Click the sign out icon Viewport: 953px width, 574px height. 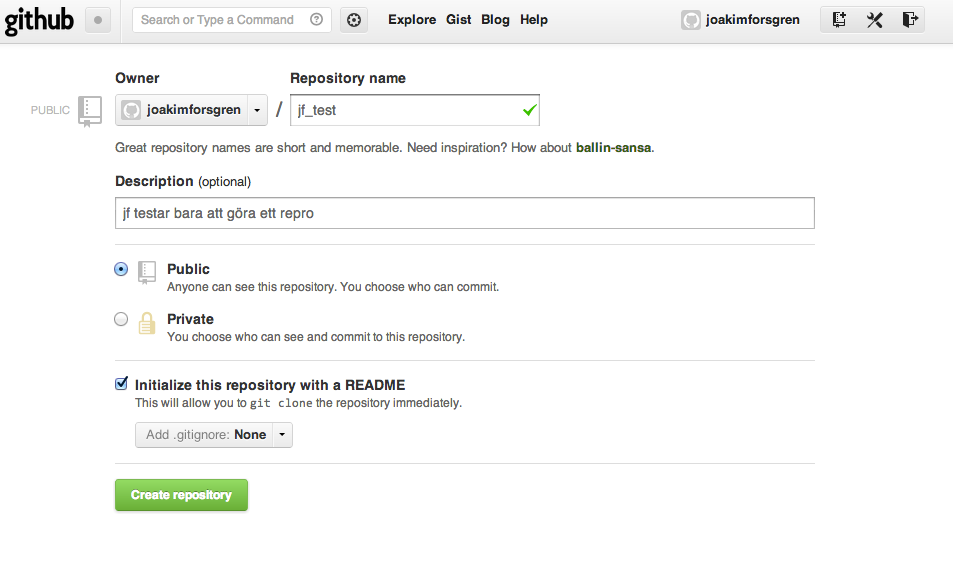(x=909, y=20)
